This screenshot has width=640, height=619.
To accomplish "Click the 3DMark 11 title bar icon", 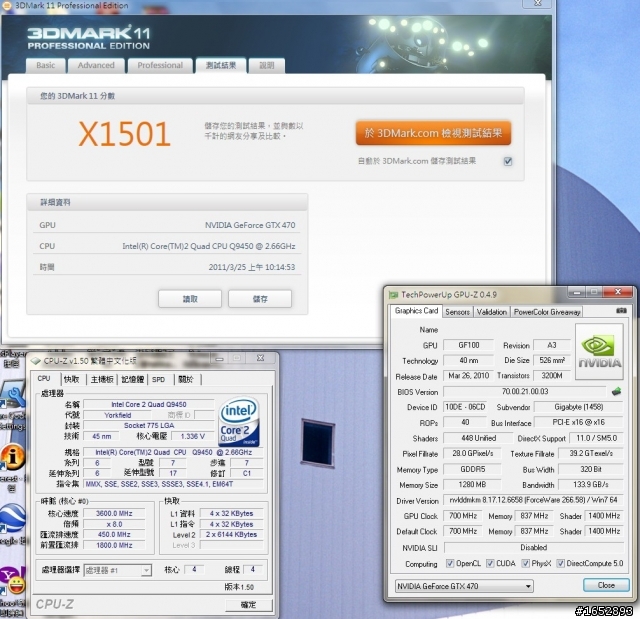I will click(x=7, y=6).
